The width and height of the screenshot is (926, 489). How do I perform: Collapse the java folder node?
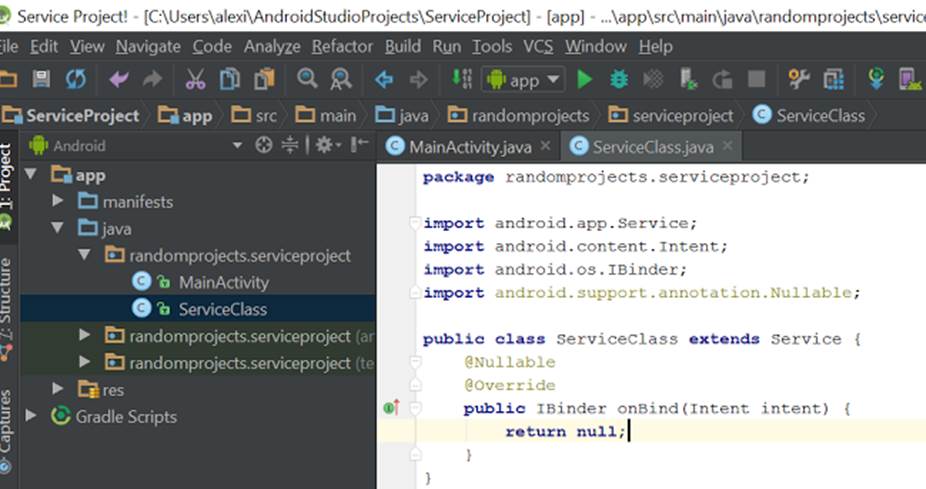tap(57, 227)
